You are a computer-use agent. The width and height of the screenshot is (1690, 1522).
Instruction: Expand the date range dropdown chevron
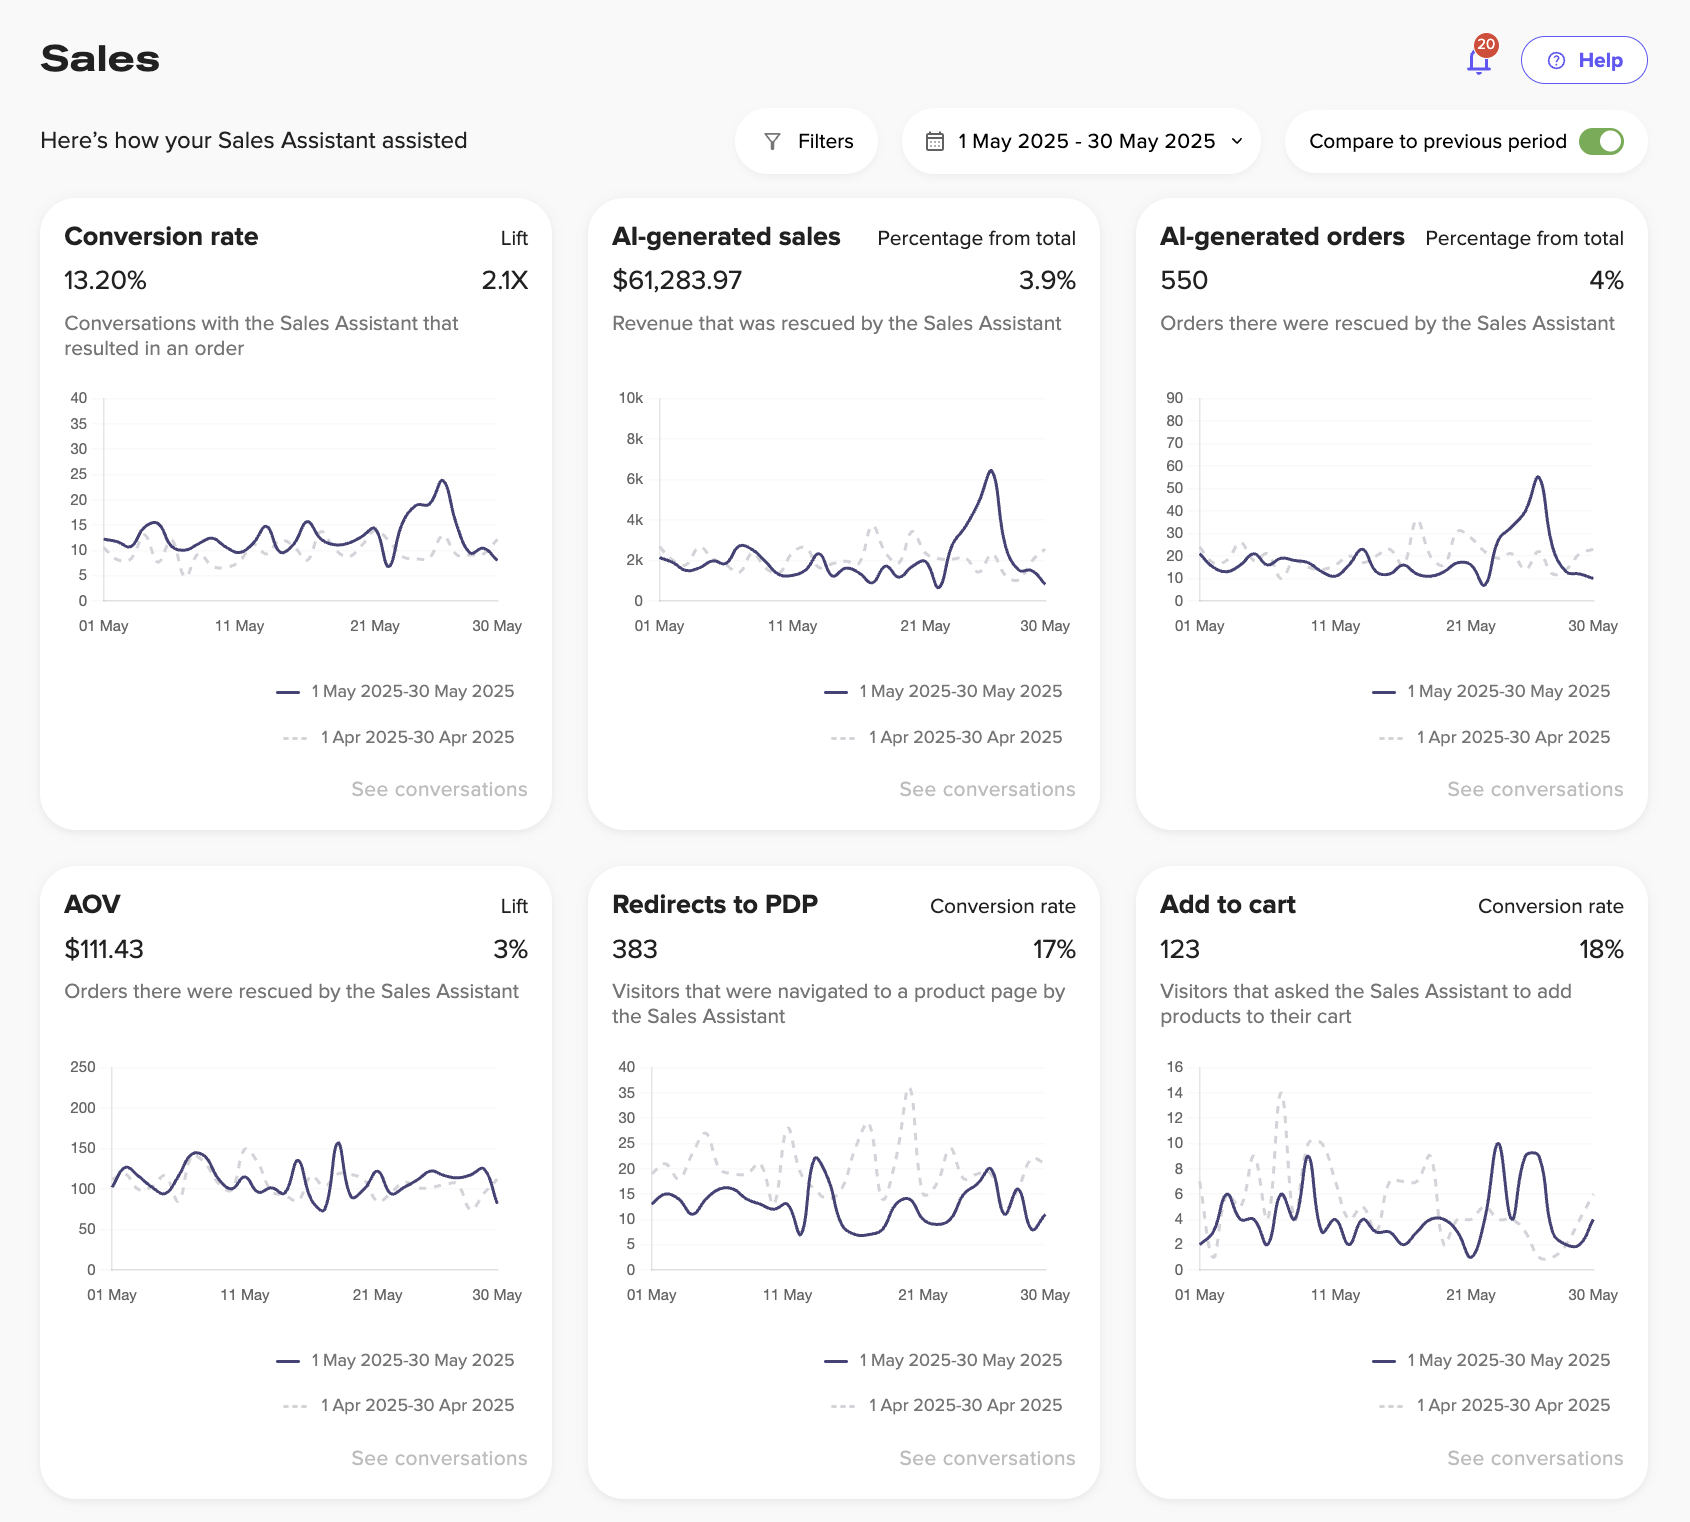[x=1237, y=142]
